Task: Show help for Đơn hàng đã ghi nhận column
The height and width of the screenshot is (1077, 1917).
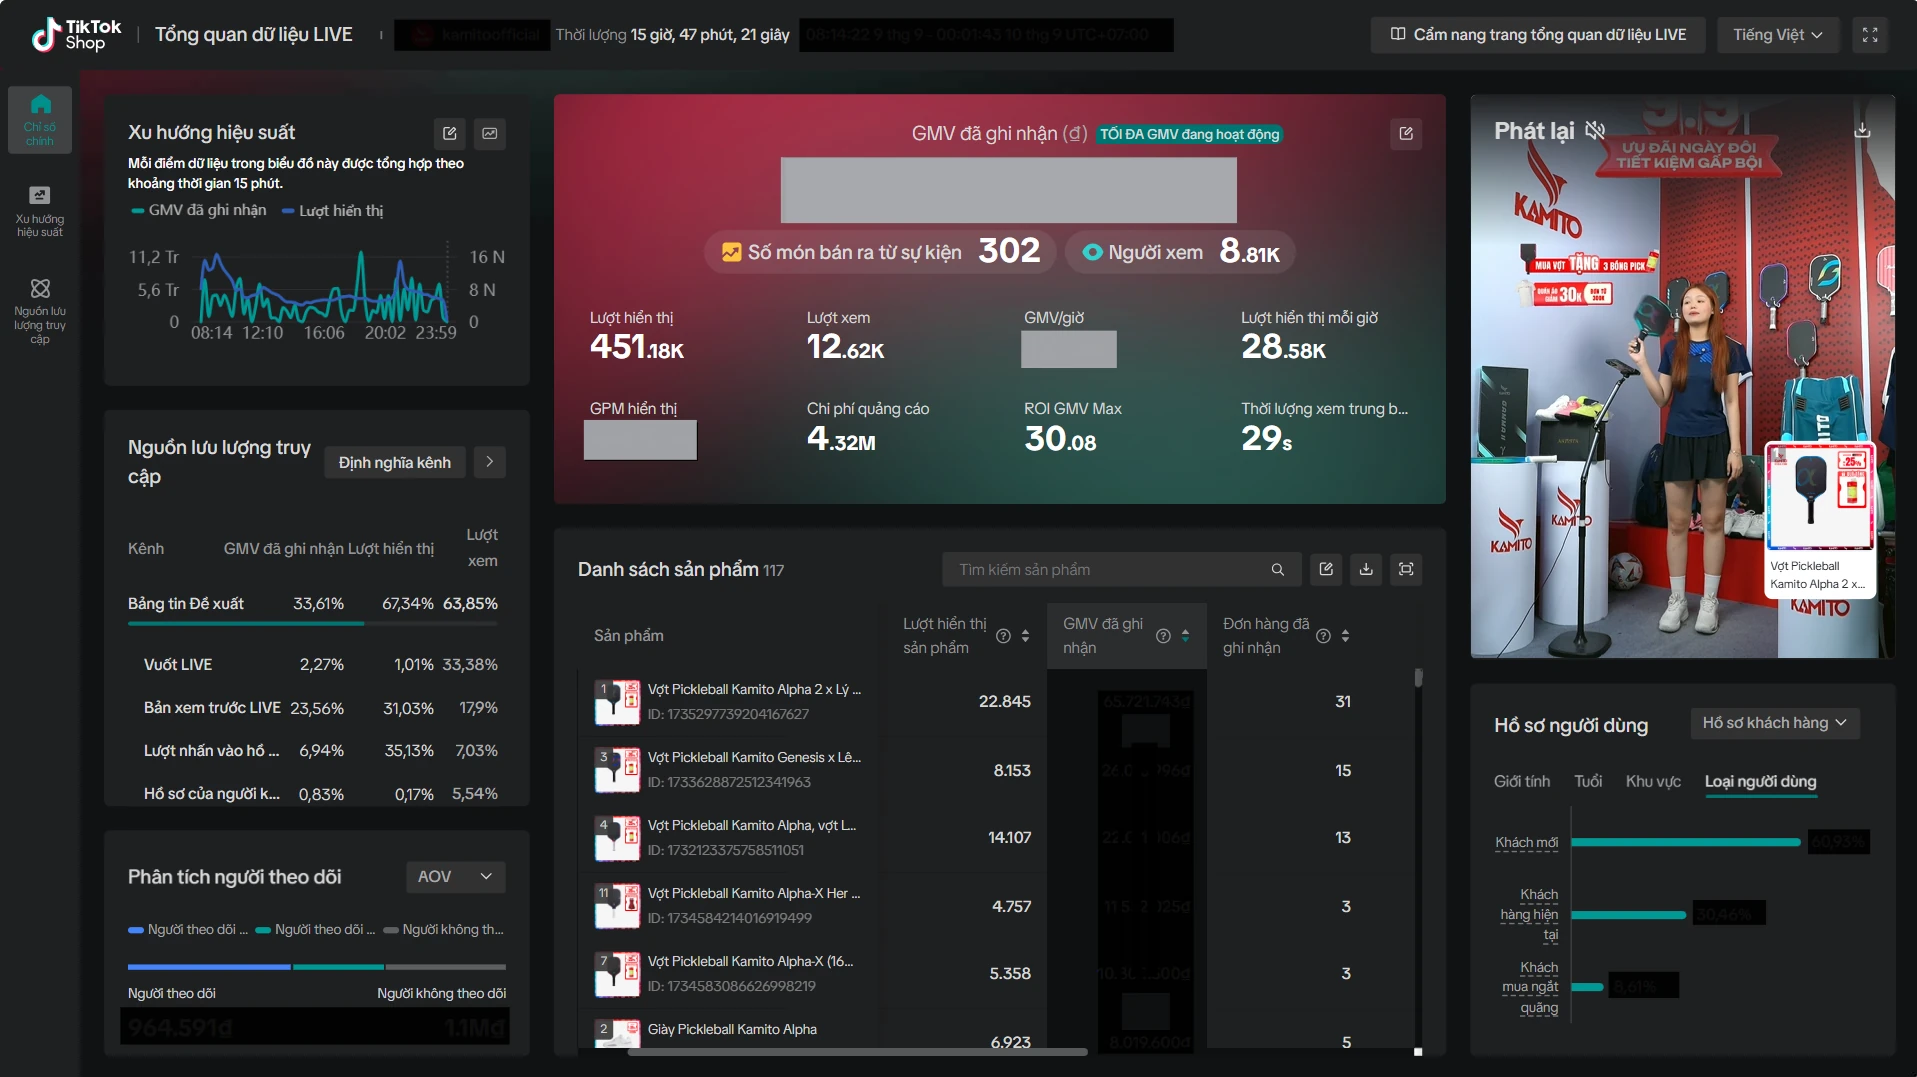Action: pyautogui.click(x=1323, y=636)
